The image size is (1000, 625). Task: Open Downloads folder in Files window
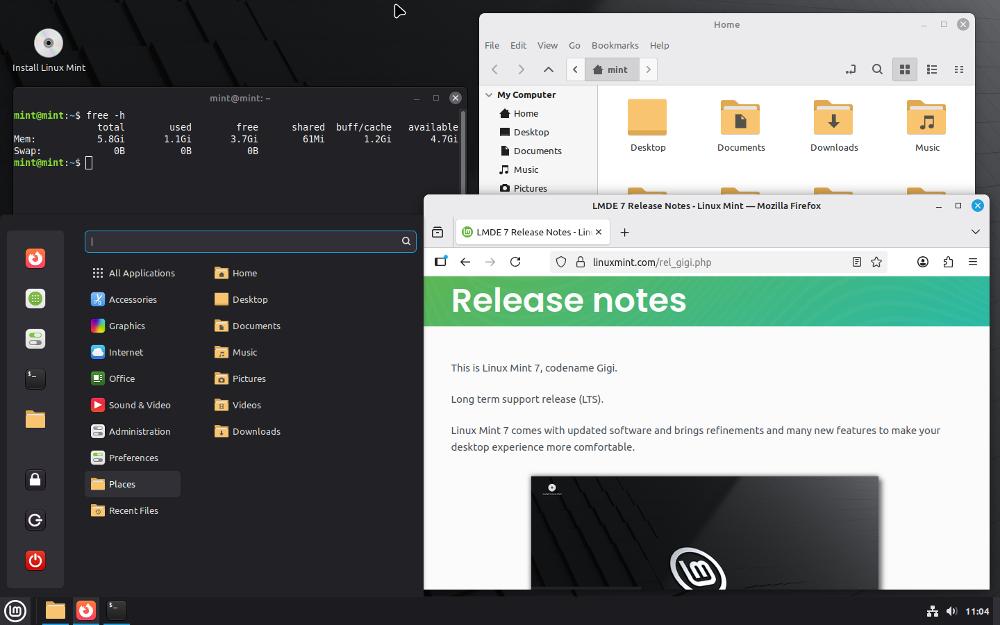[x=834, y=126]
